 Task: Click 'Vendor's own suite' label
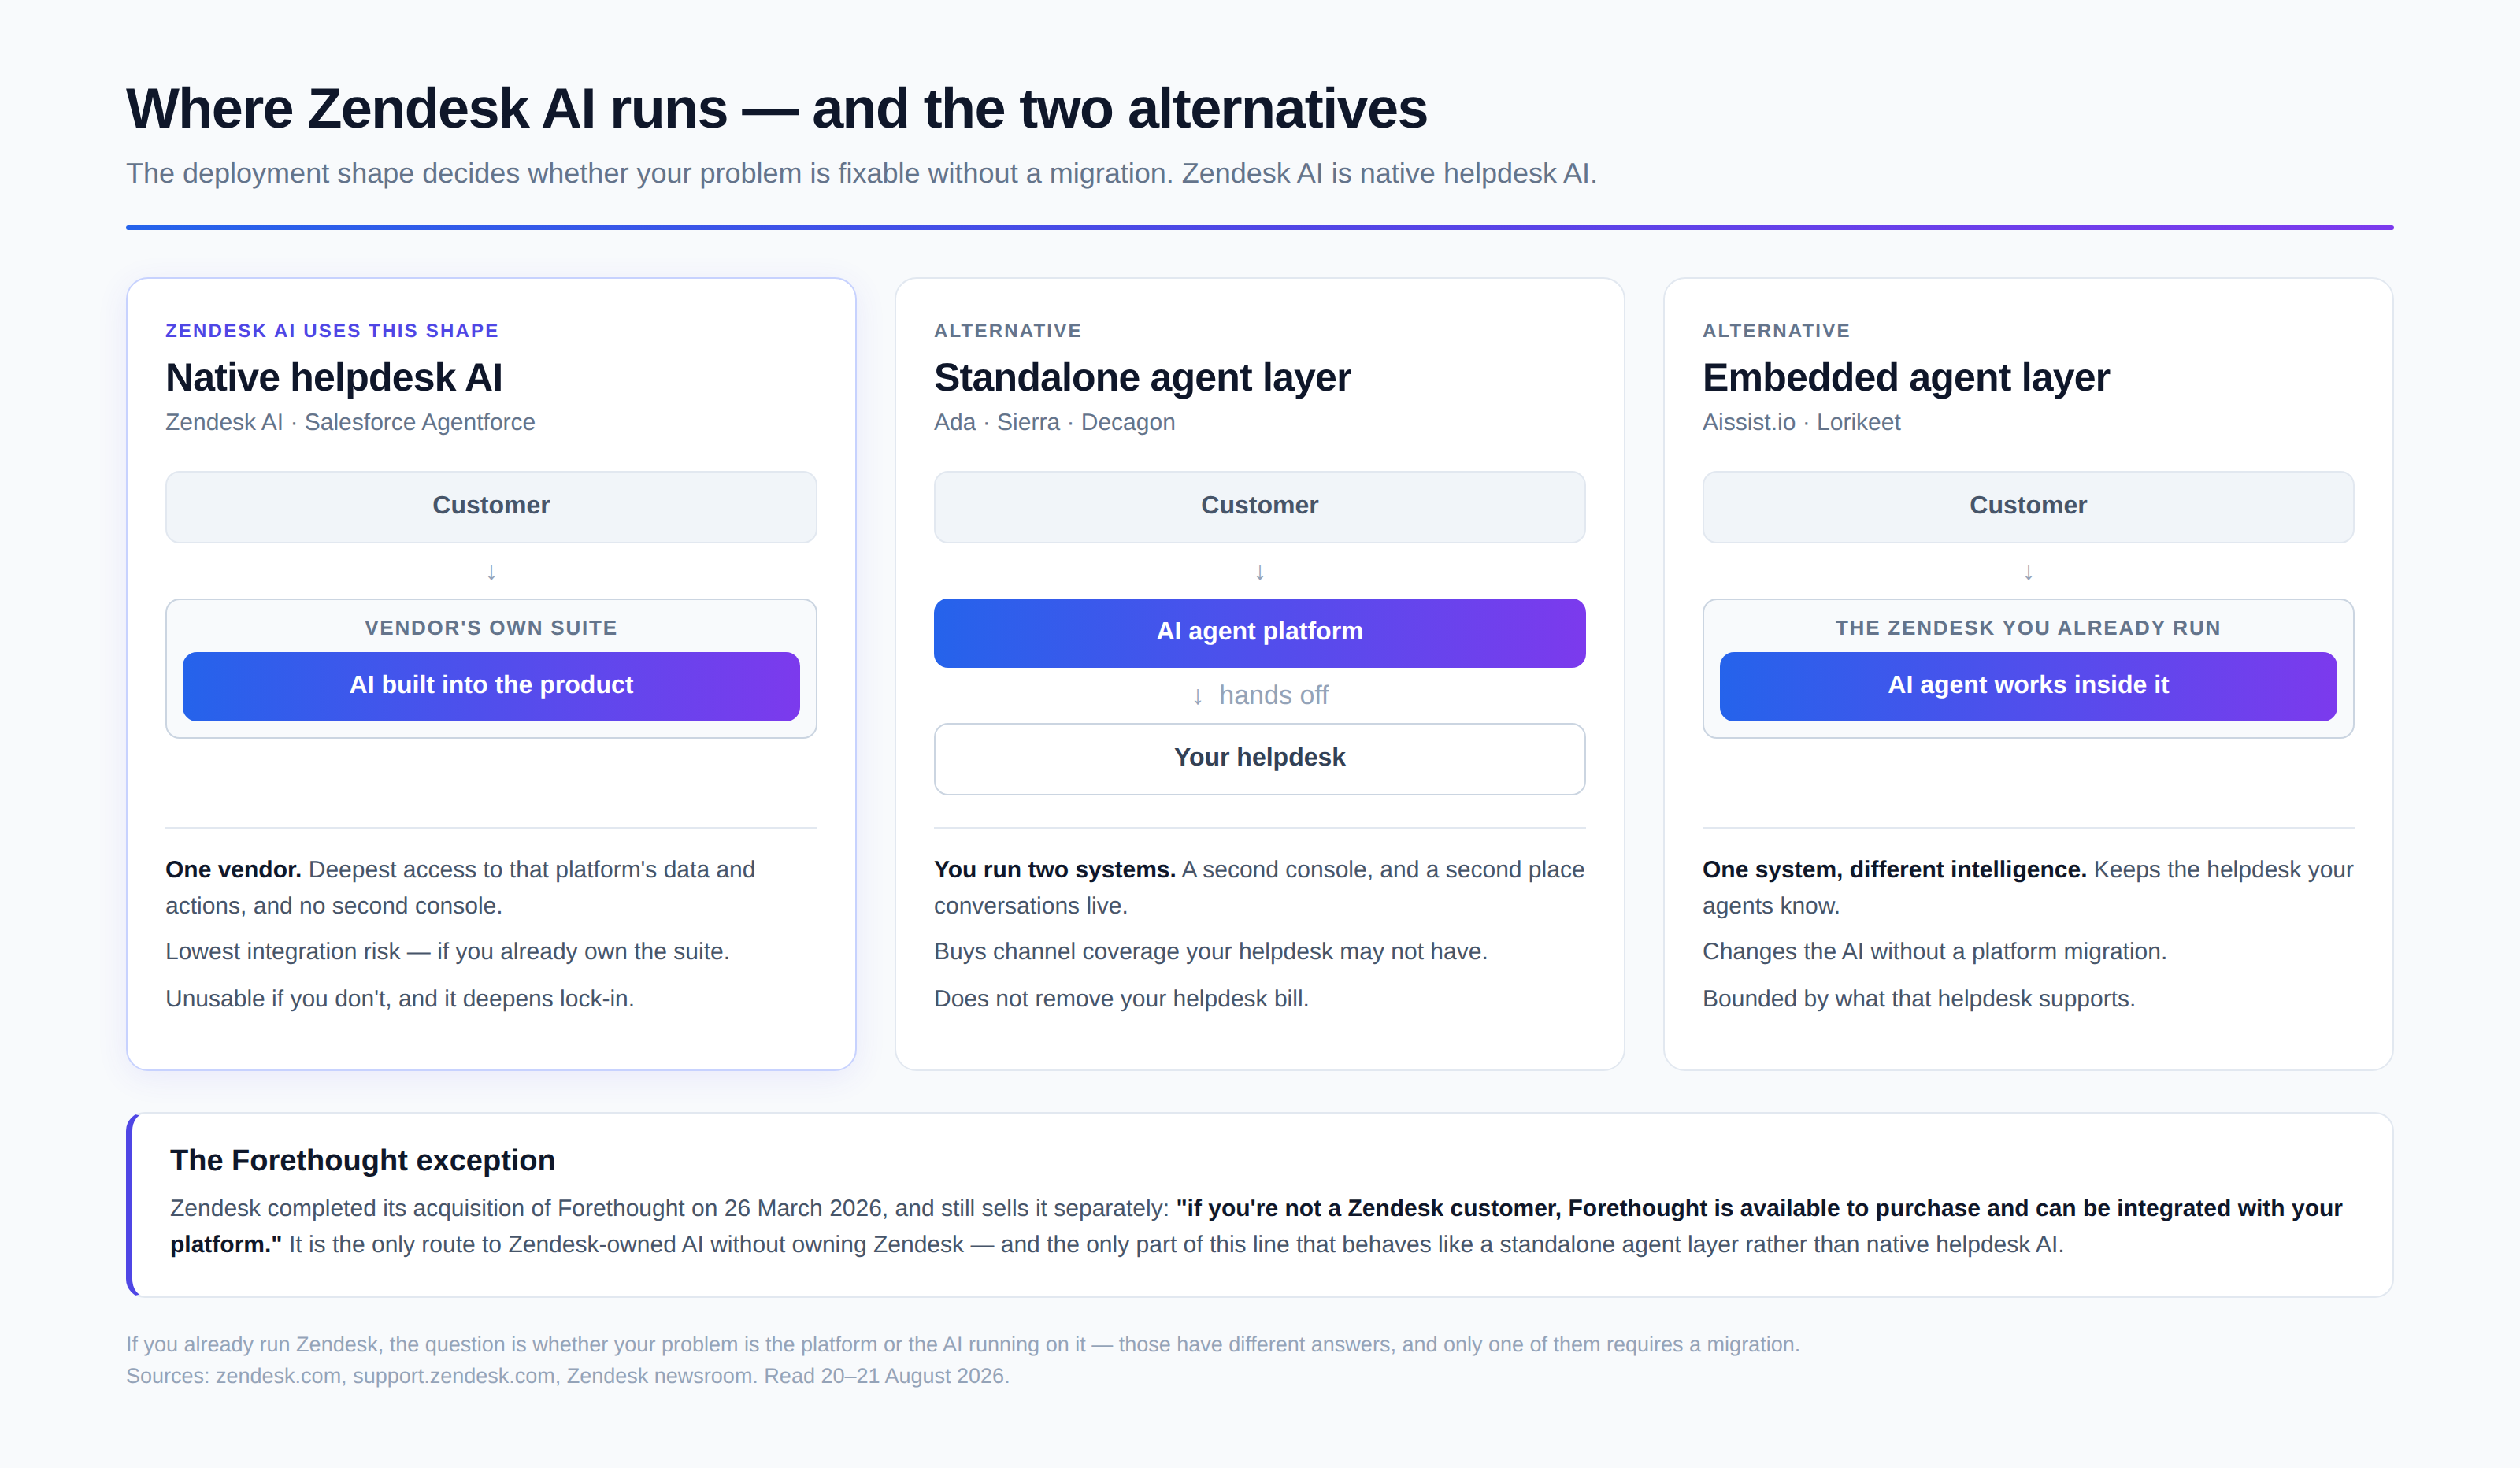point(491,628)
